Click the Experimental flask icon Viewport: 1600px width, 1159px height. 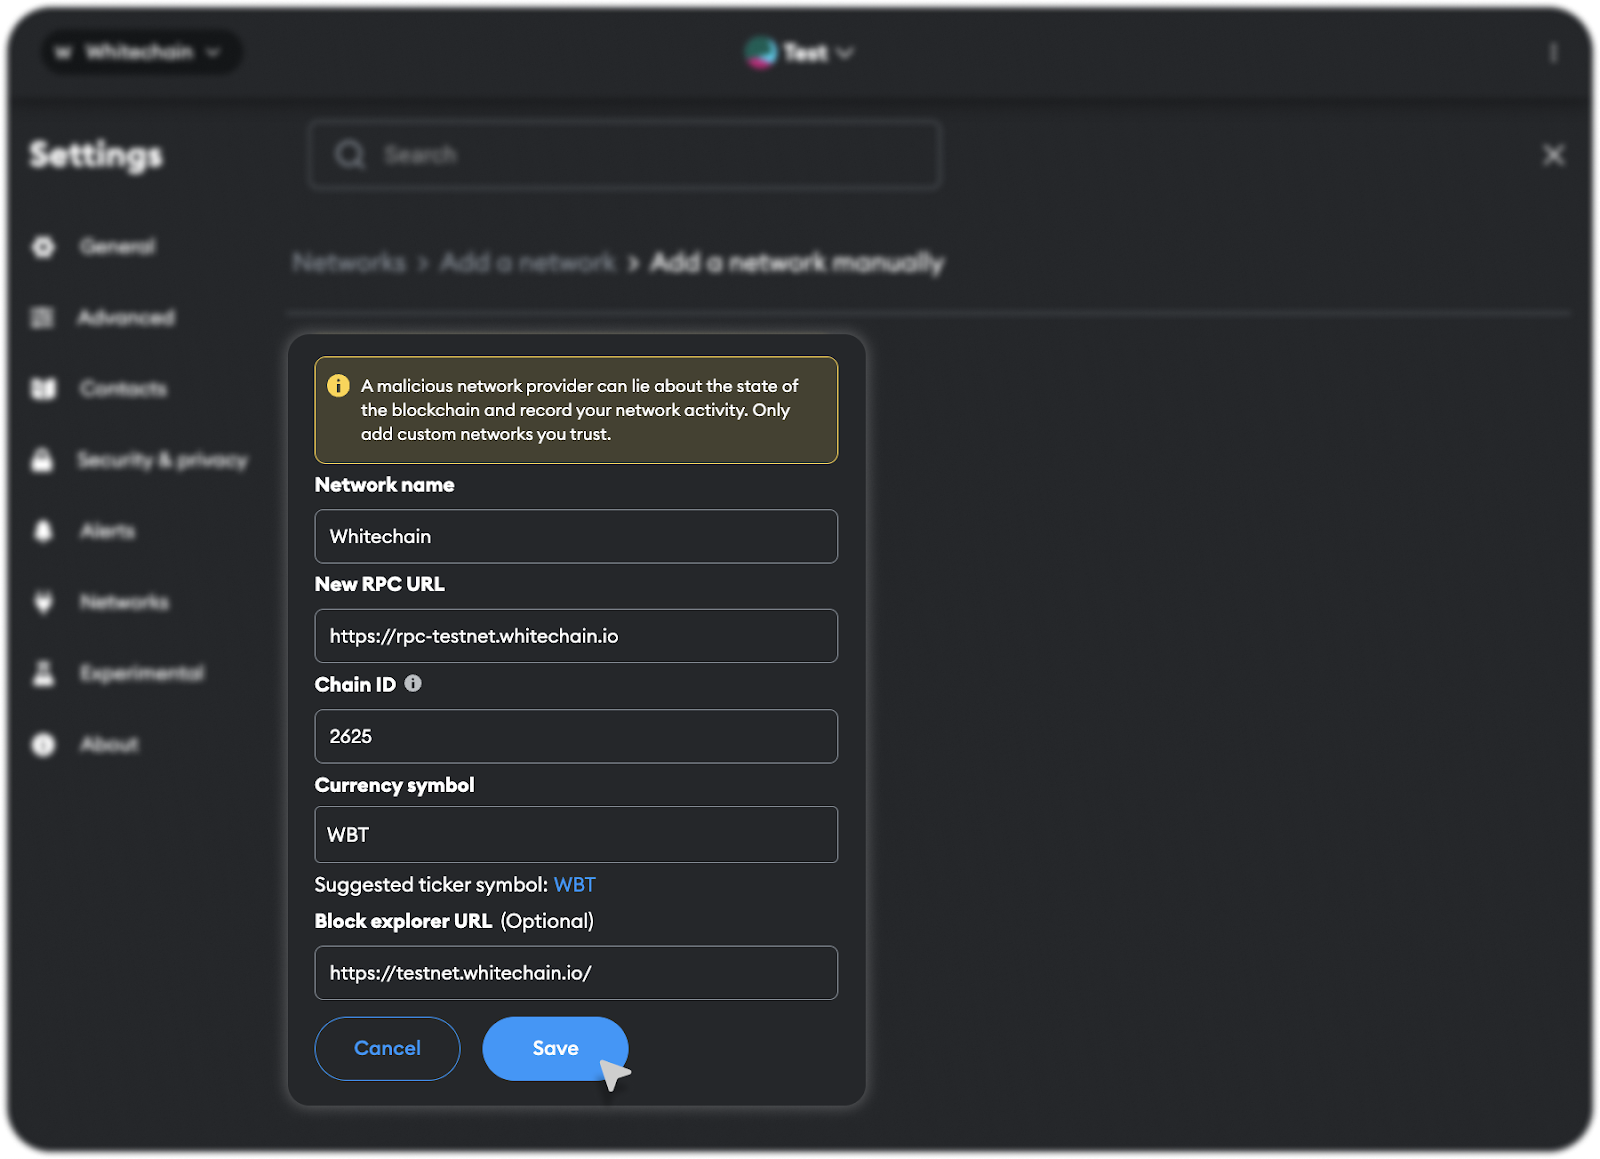tap(43, 673)
